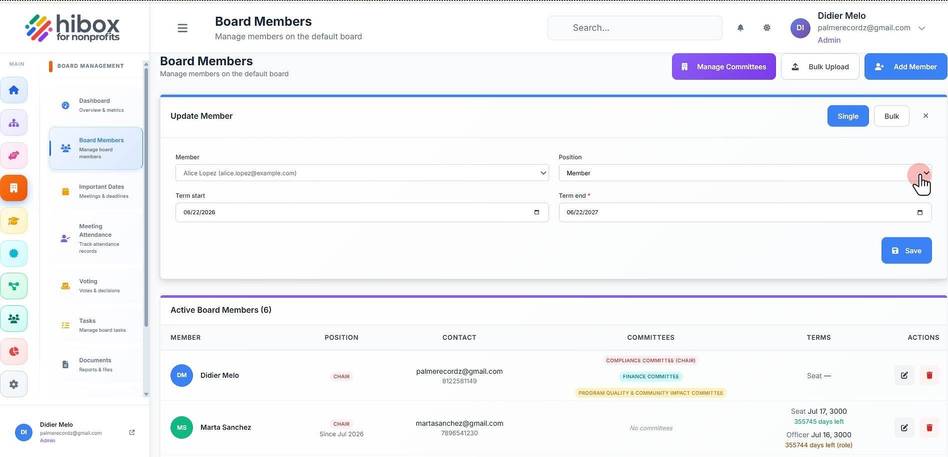This screenshot has height=457, width=948.
Task: Open Tasks sidebar item
Action: tap(96, 325)
